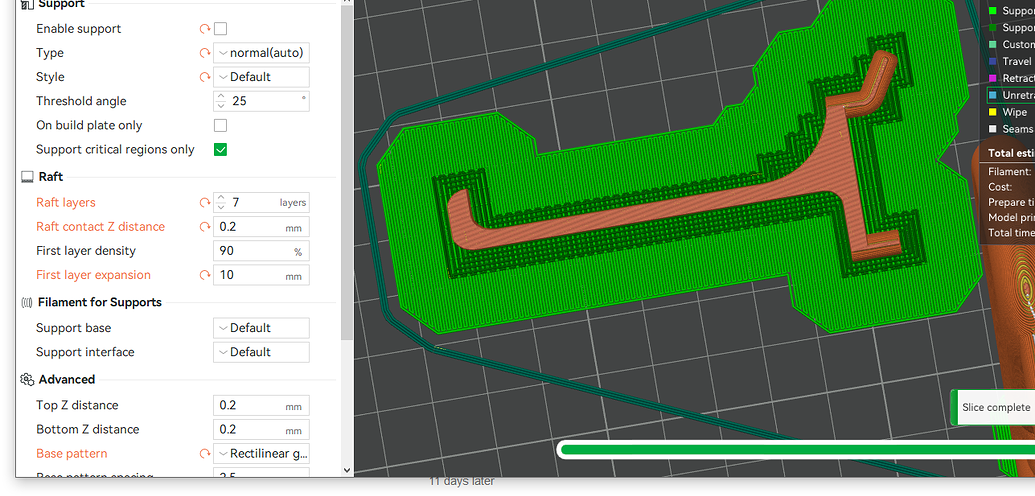Tick the Enable support checkbox
This screenshot has width=1035, height=496.
pyautogui.click(x=220, y=28)
